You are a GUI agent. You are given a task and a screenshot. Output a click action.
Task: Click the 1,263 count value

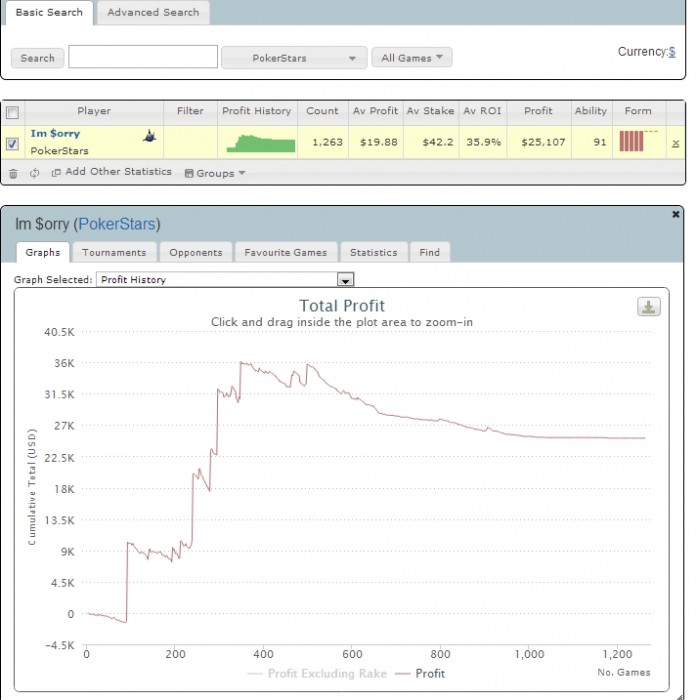[328, 142]
